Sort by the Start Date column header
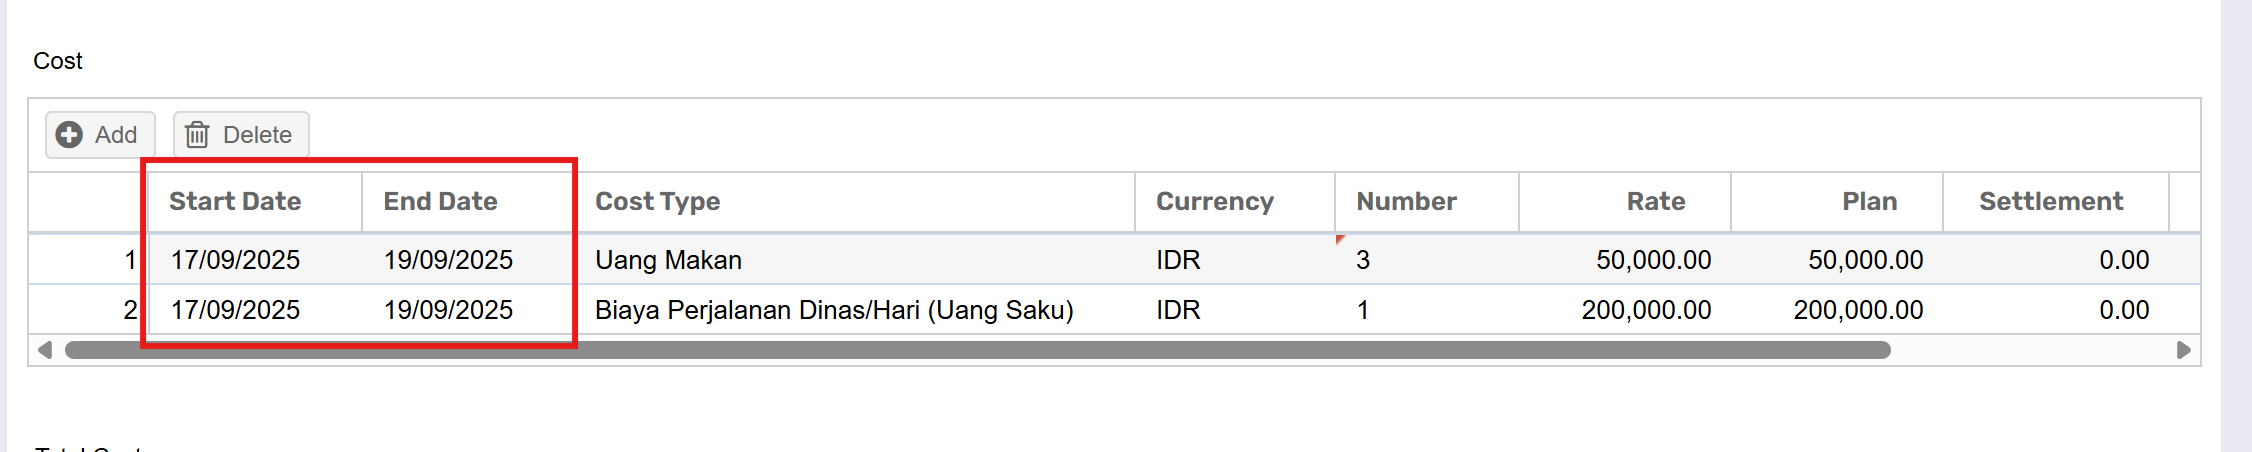 point(235,201)
